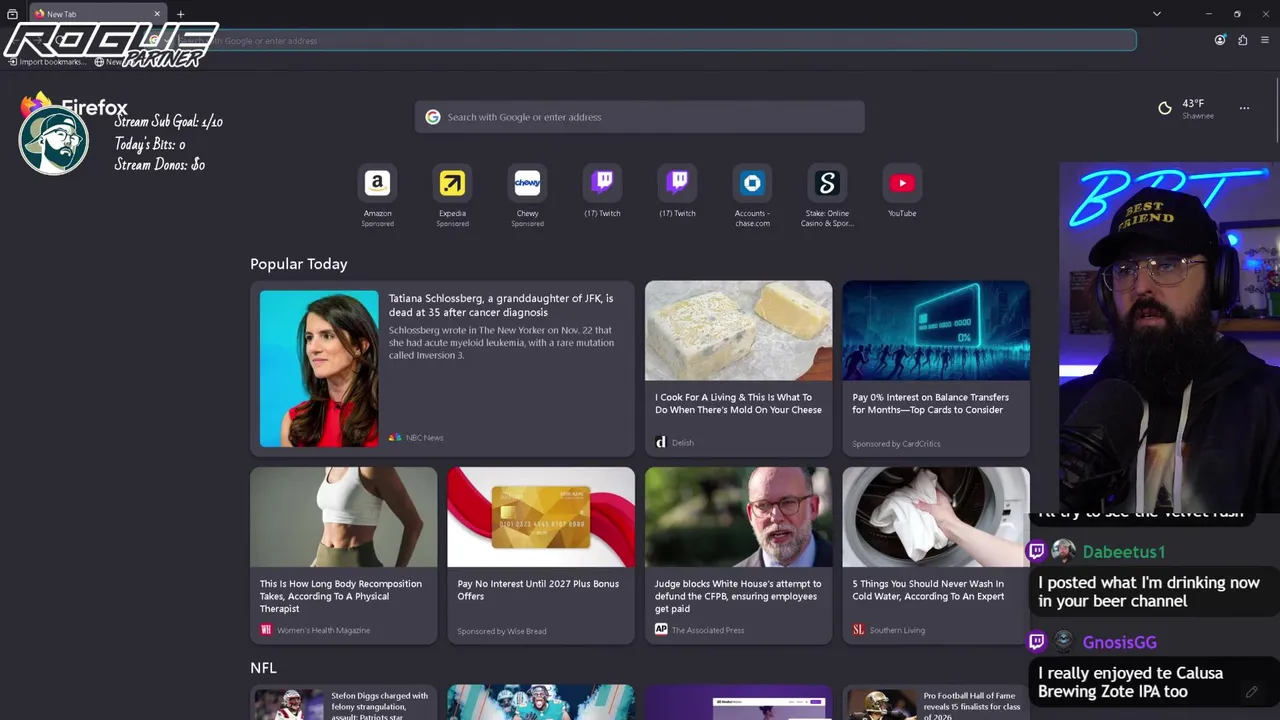Click the gold credit card thumbnail

[541, 517]
